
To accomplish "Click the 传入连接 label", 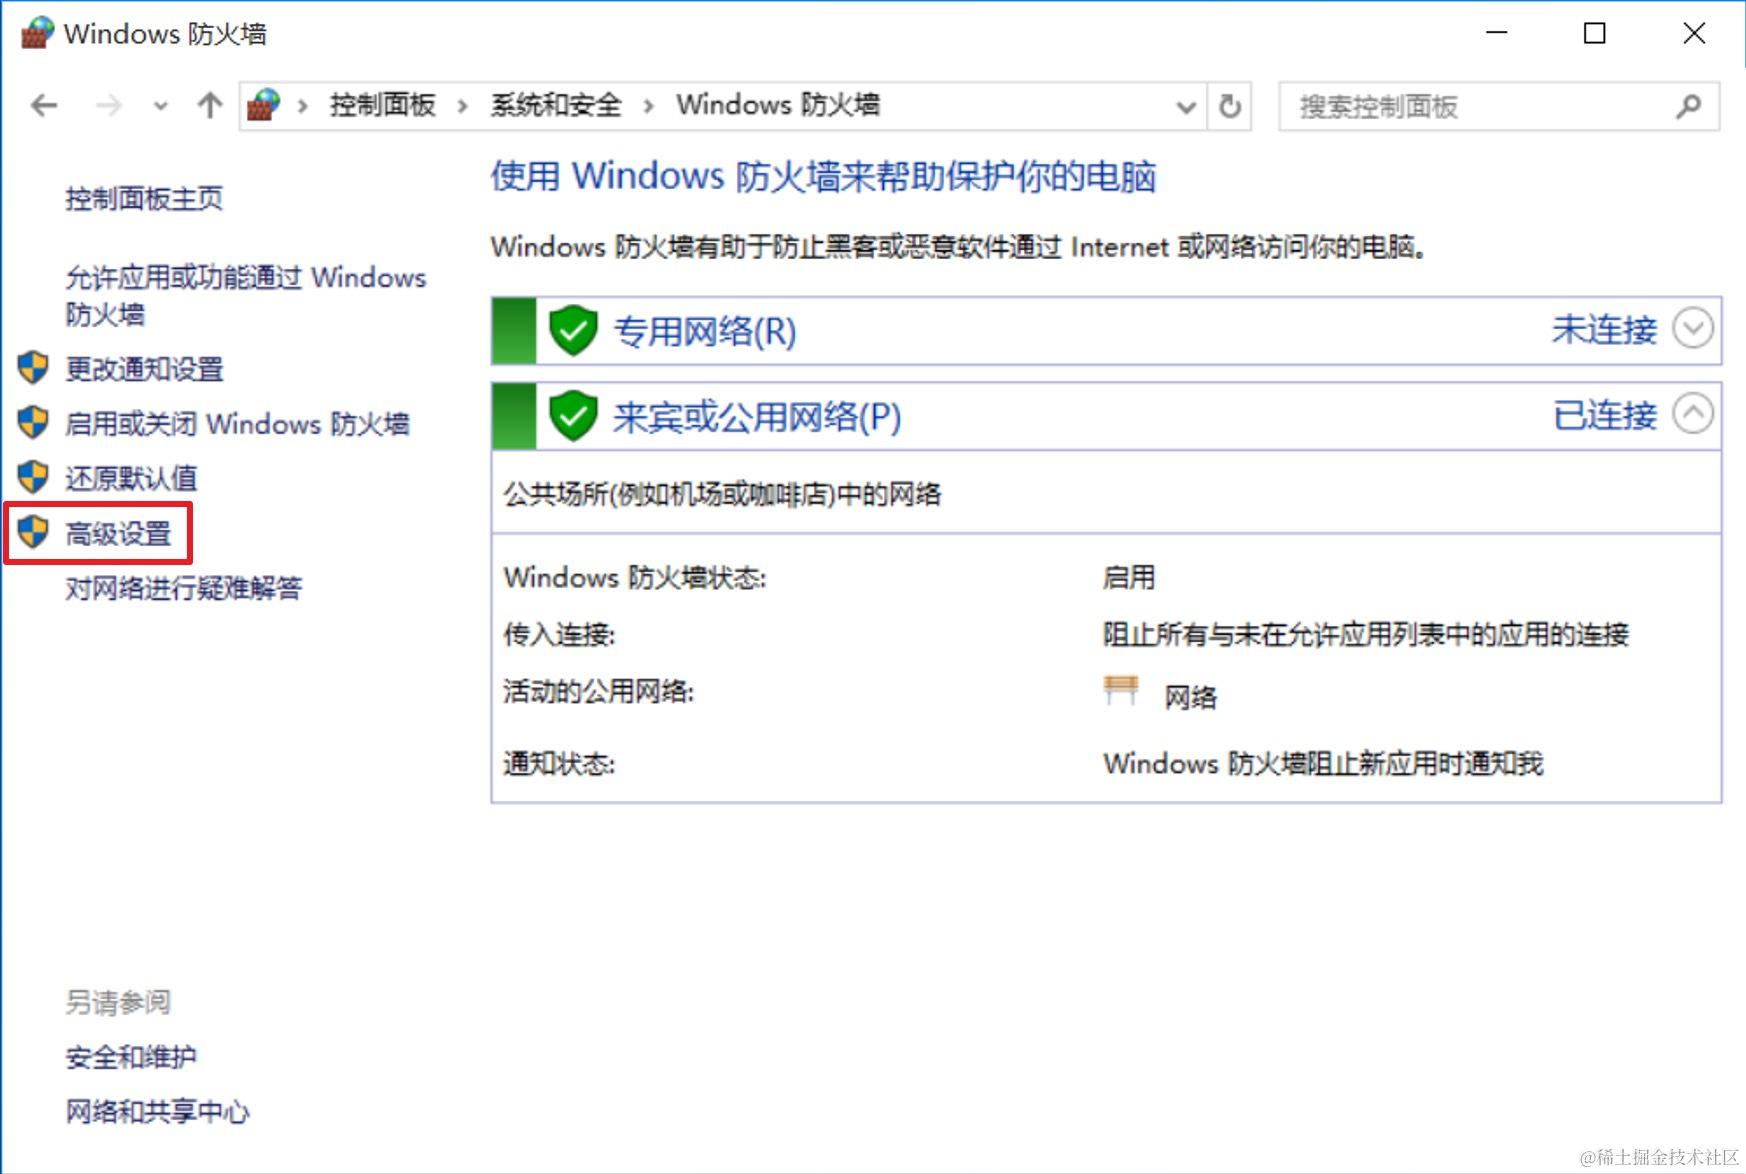I will [x=559, y=635].
